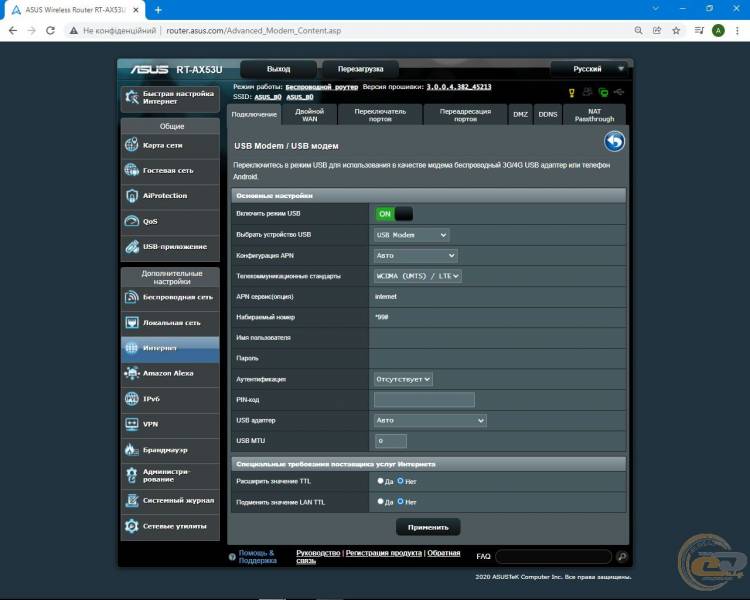Image resolution: width=750 pixels, height=600 pixels.
Task: Open the APN configuration dropdown
Action: click(416, 256)
